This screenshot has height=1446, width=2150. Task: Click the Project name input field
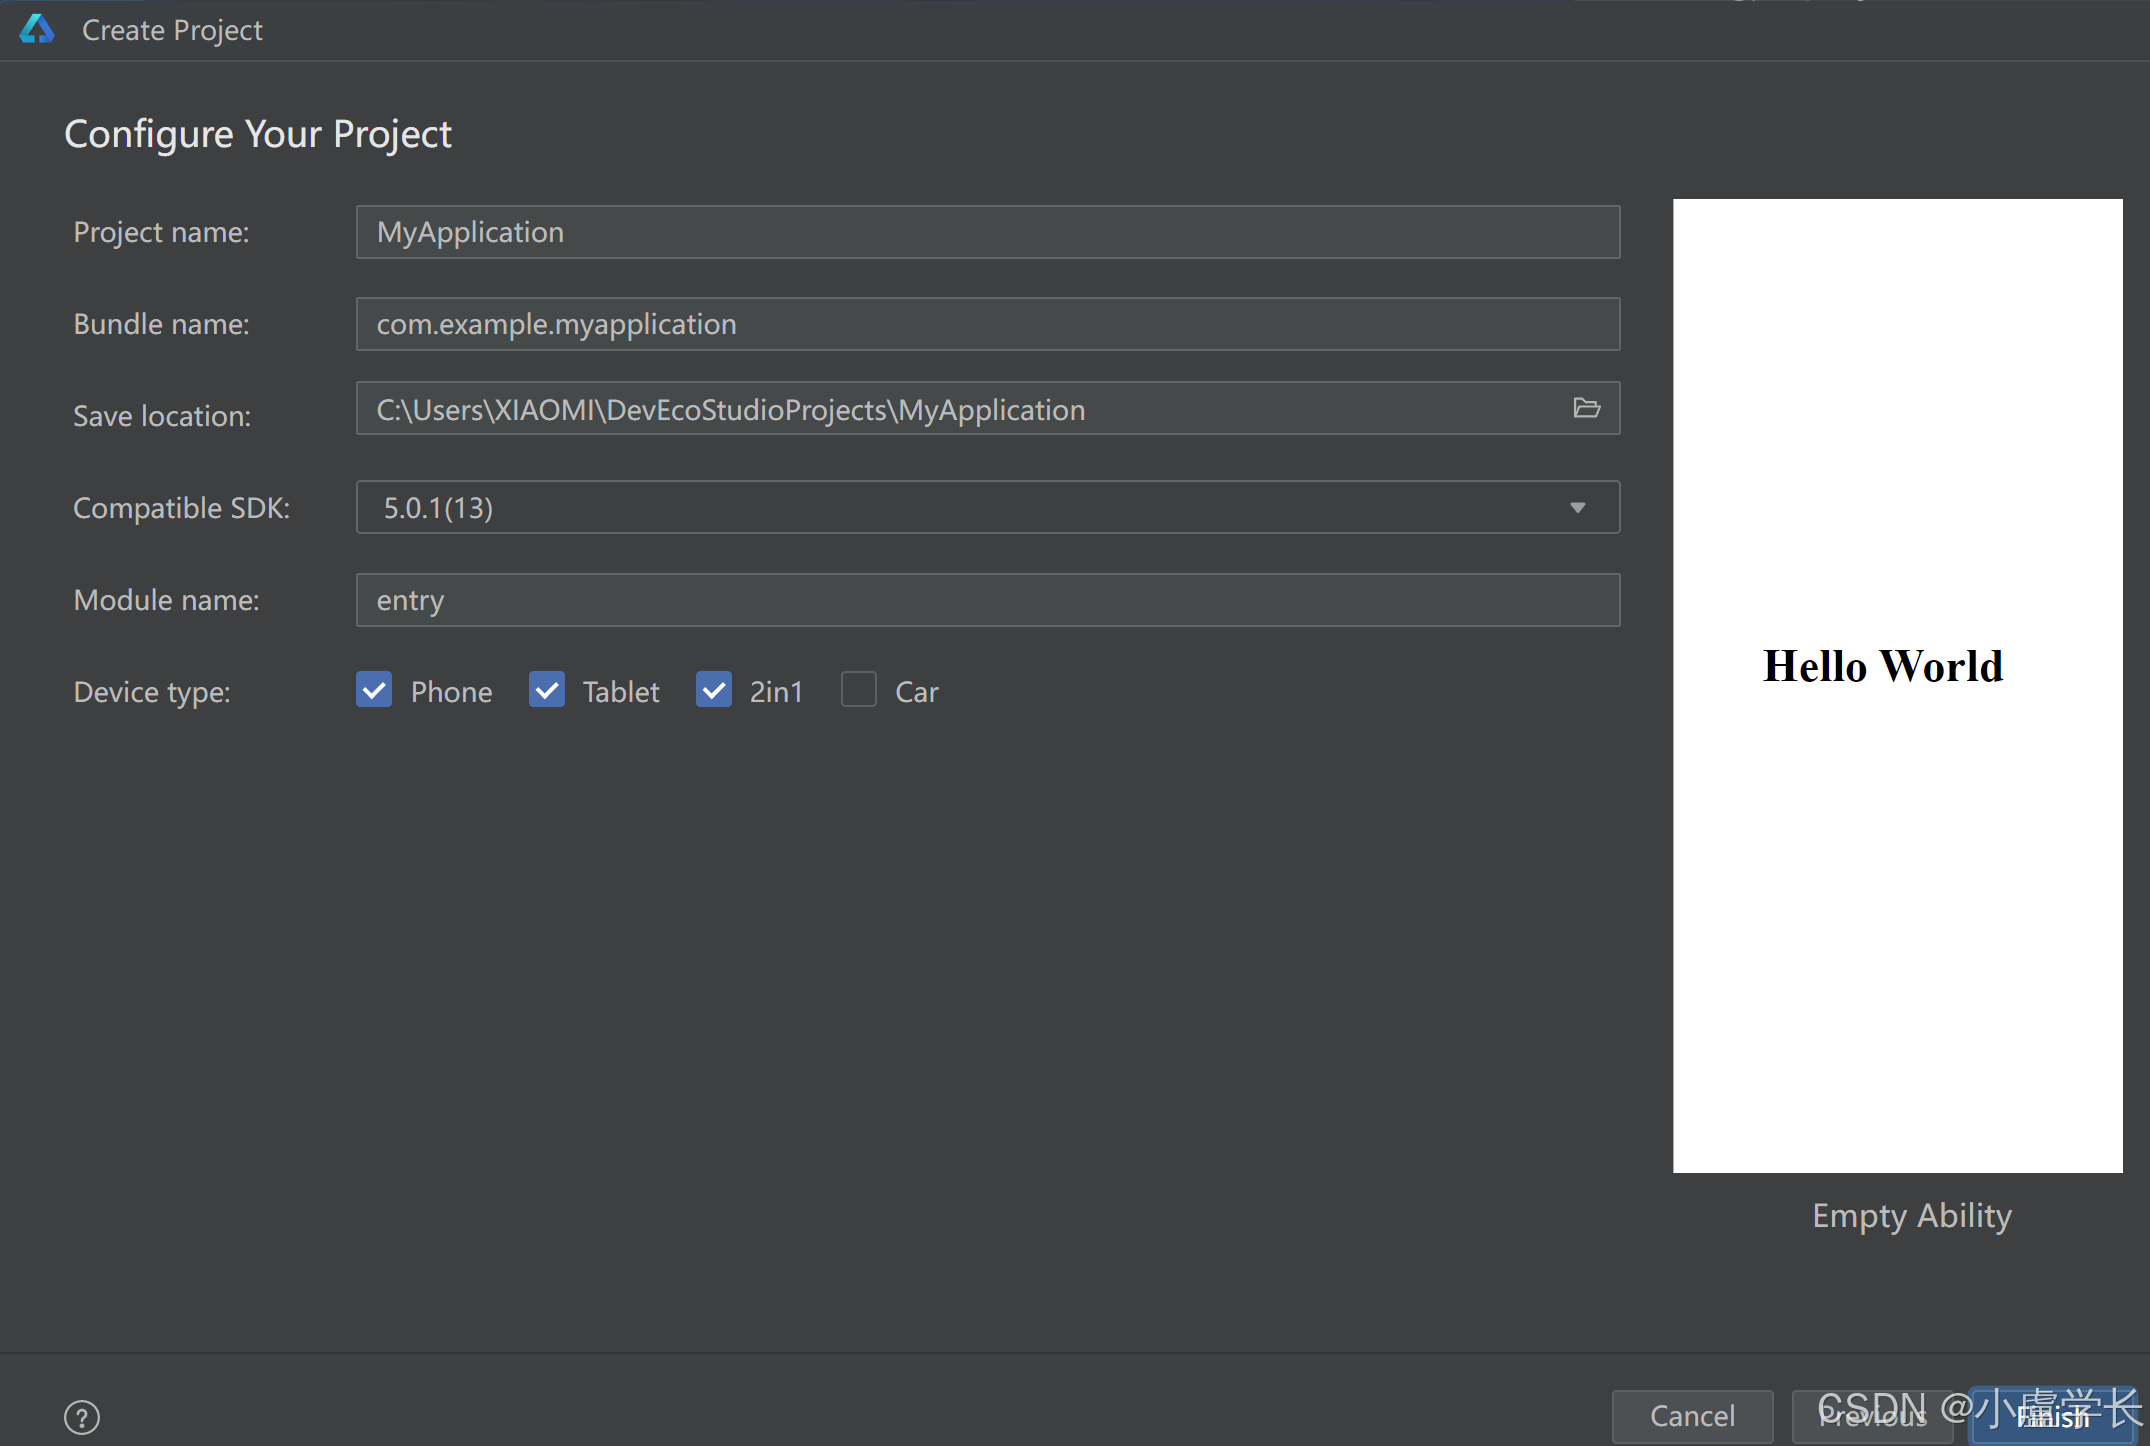(987, 232)
